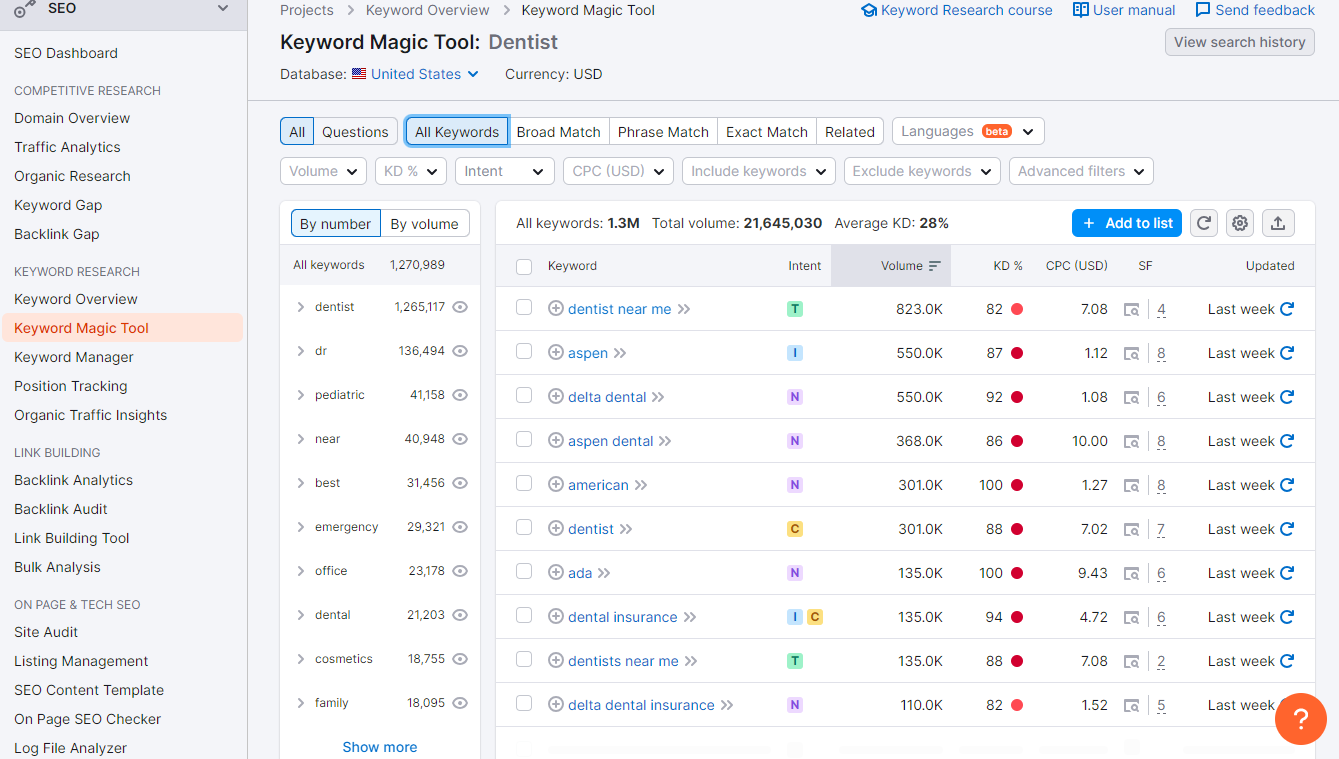Click the Keyword Overview breadcrumb
This screenshot has width=1339, height=759.
[428, 10]
